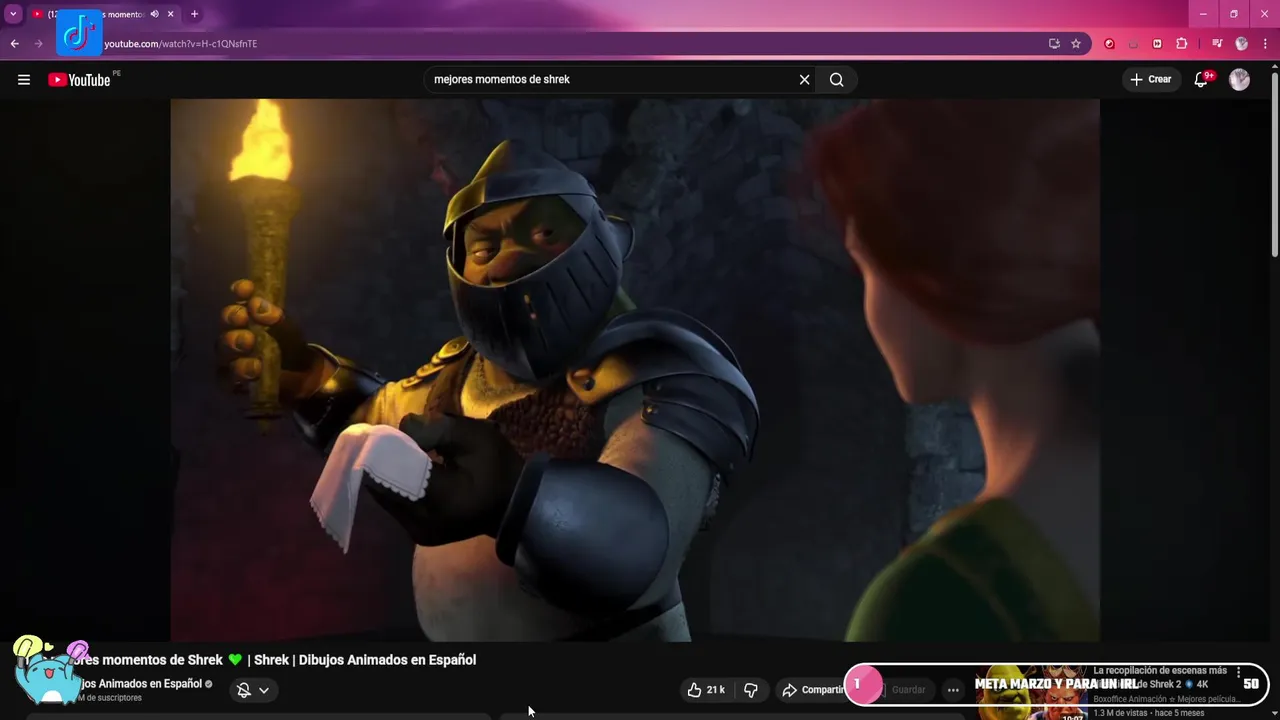Close the YouTube browser tab

click(171, 14)
